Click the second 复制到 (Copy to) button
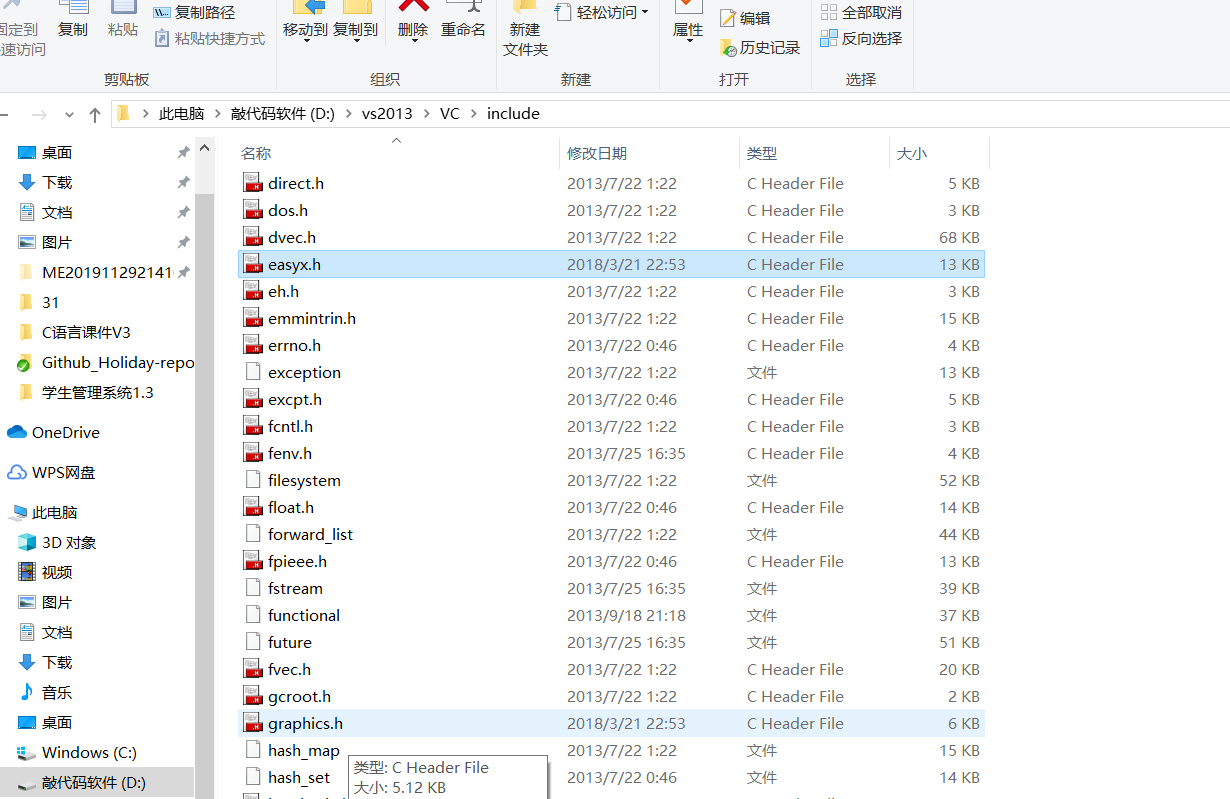The height and width of the screenshot is (799, 1230). (355, 20)
